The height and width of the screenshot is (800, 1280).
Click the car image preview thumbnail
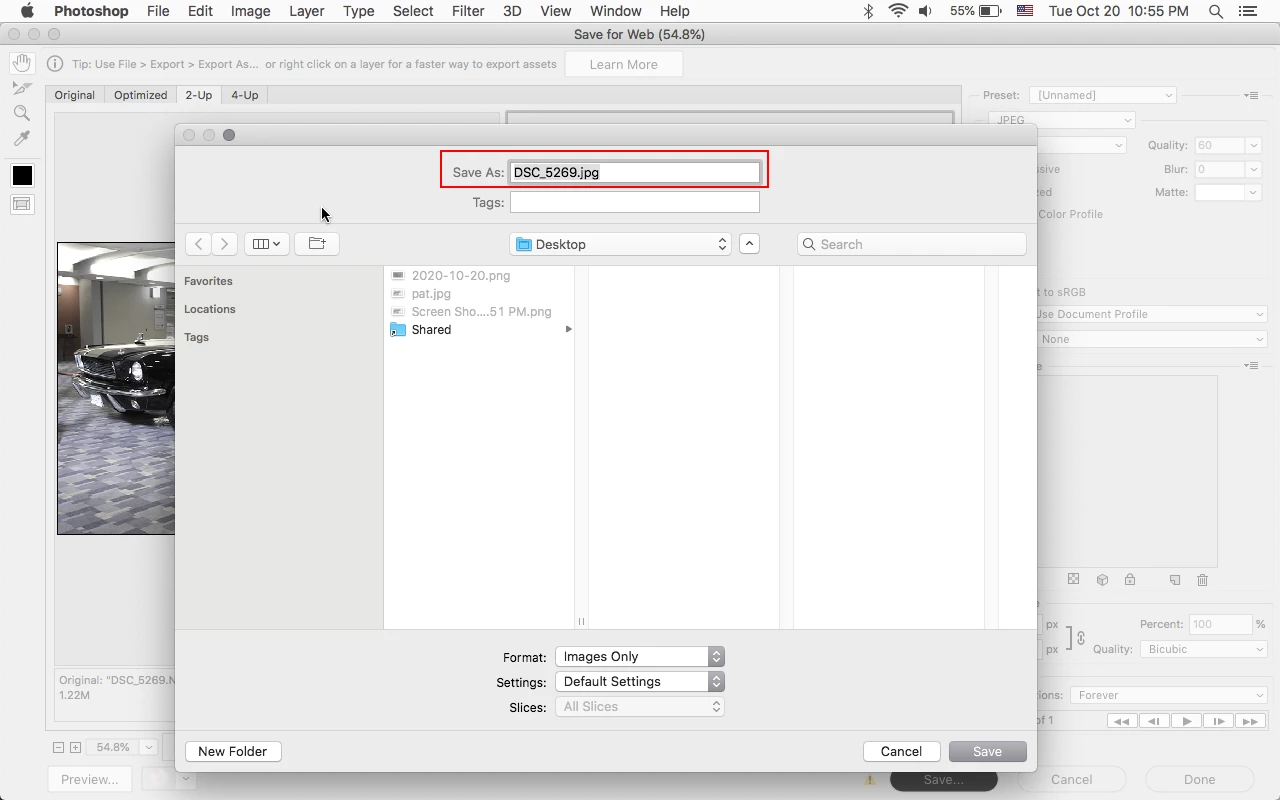(x=116, y=388)
